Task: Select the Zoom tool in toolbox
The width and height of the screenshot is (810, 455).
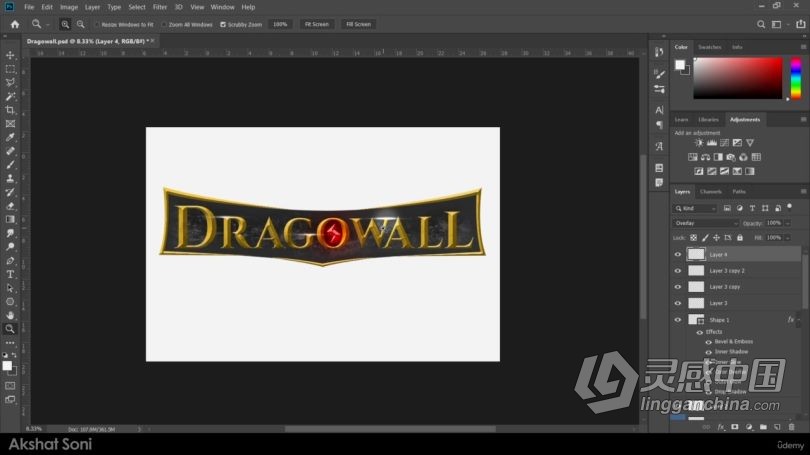Action: pyautogui.click(x=10, y=329)
